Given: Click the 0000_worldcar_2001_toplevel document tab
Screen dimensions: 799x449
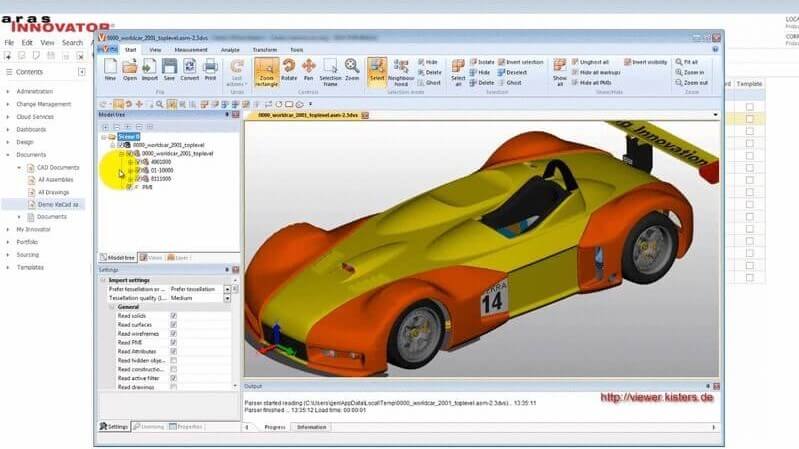Looking at the screenshot, I should (x=308, y=116).
